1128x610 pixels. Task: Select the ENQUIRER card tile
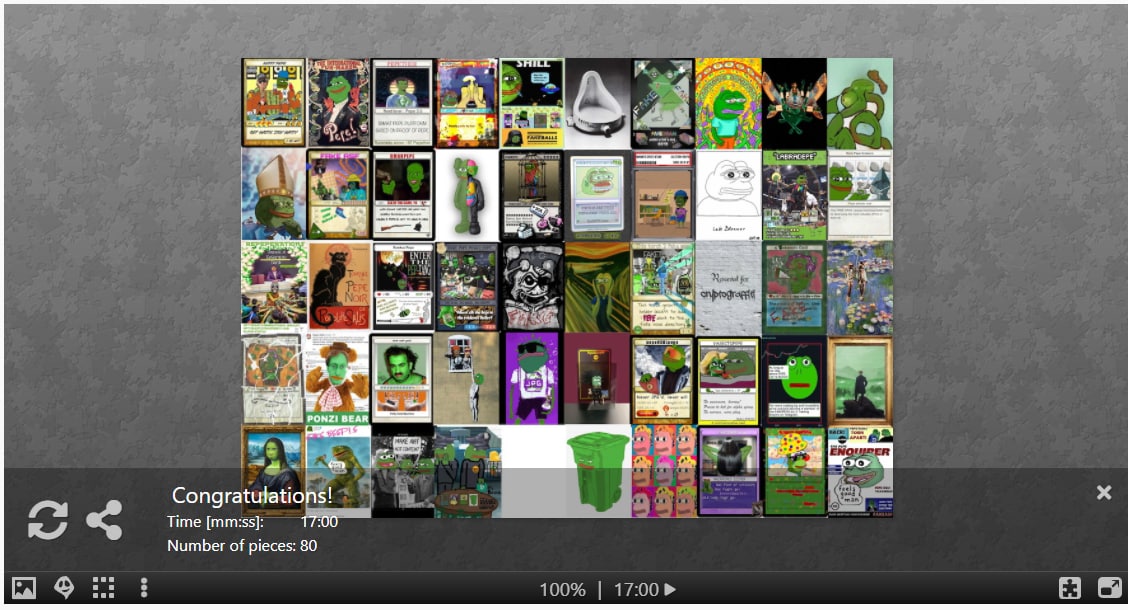860,471
